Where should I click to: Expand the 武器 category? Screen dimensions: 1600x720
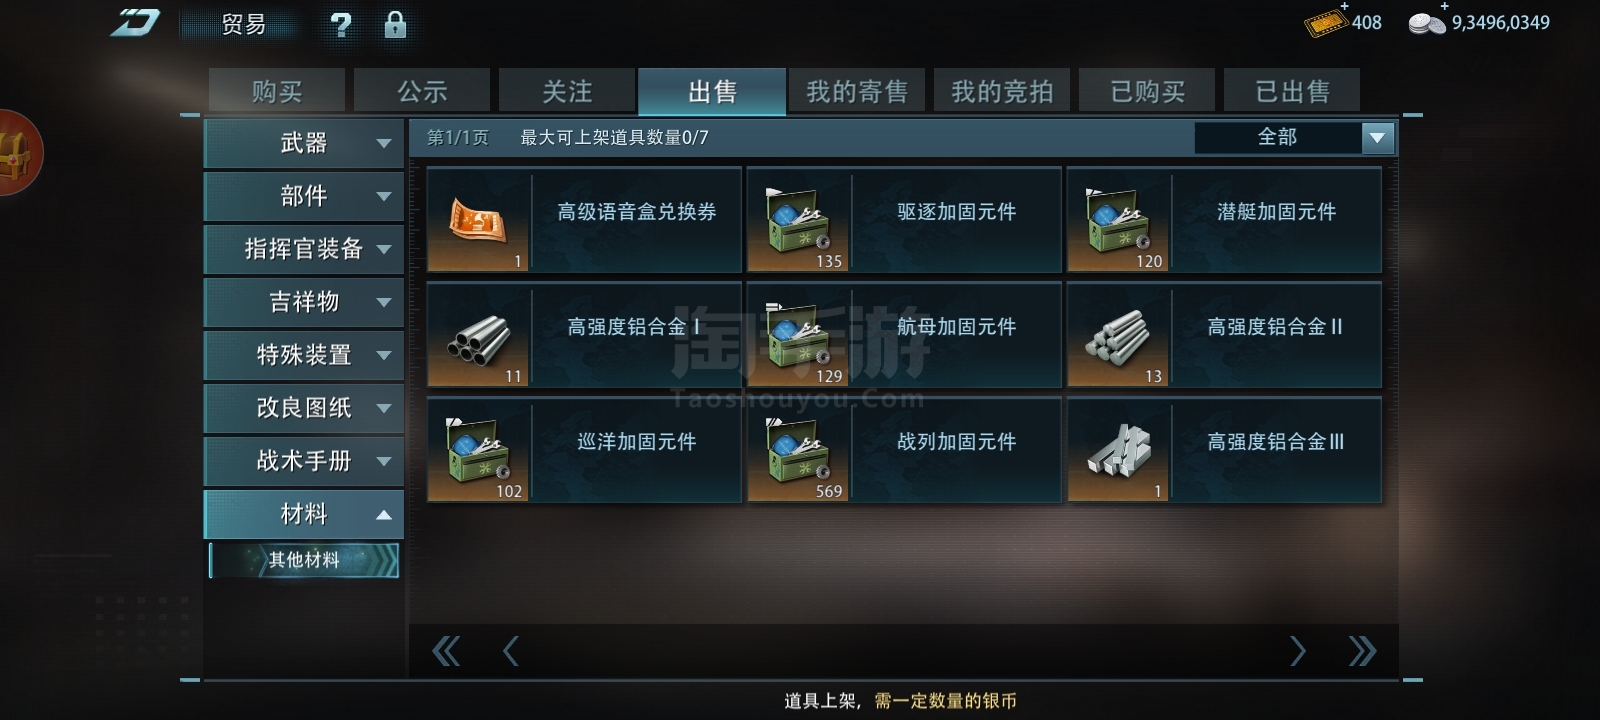point(304,143)
